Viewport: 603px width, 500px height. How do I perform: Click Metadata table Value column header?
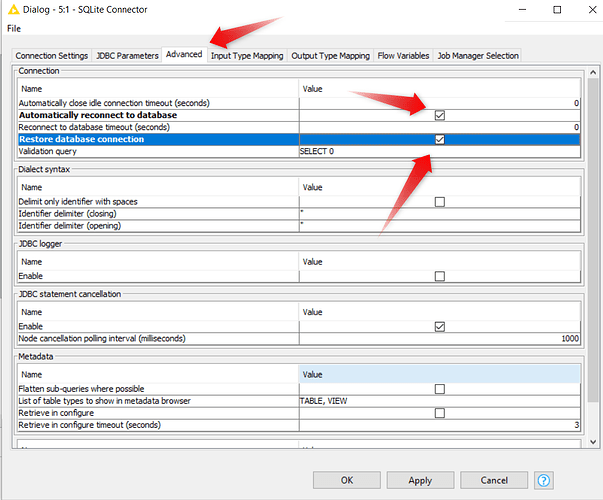click(440, 374)
